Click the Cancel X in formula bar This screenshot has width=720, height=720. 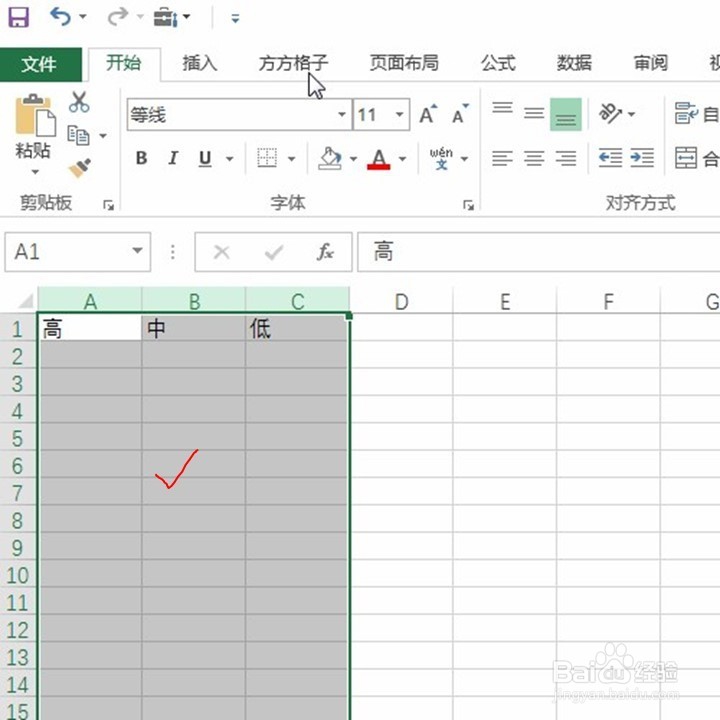tap(222, 252)
